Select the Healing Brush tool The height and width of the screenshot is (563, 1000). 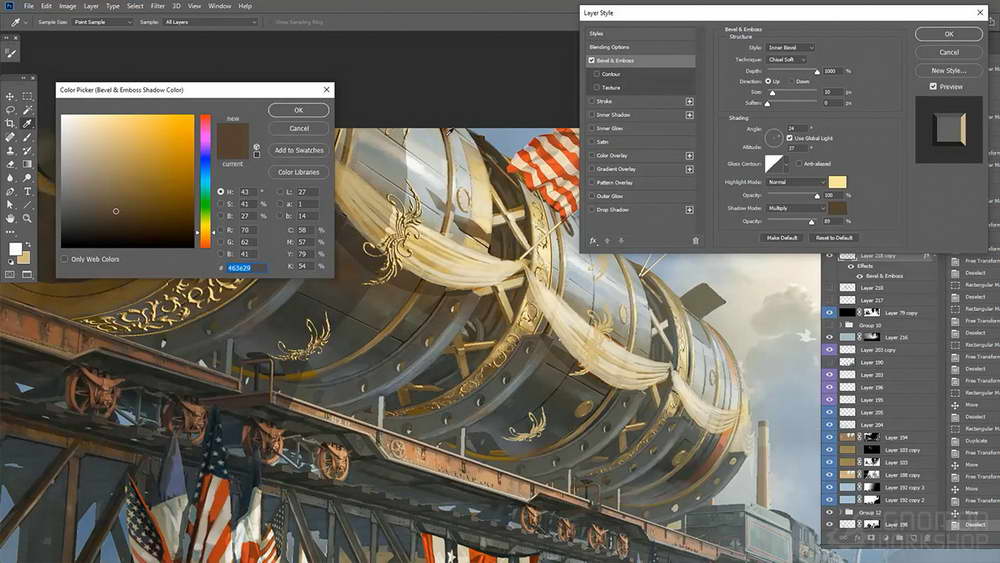[10, 137]
